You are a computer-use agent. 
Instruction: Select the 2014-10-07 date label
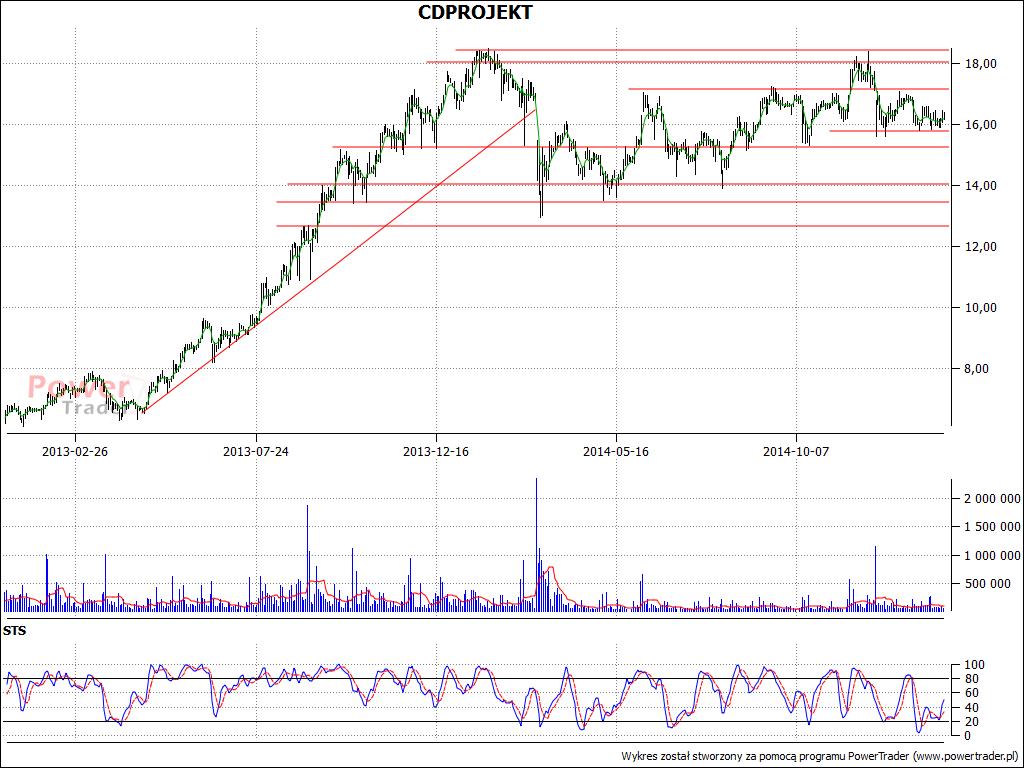[x=796, y=451]
